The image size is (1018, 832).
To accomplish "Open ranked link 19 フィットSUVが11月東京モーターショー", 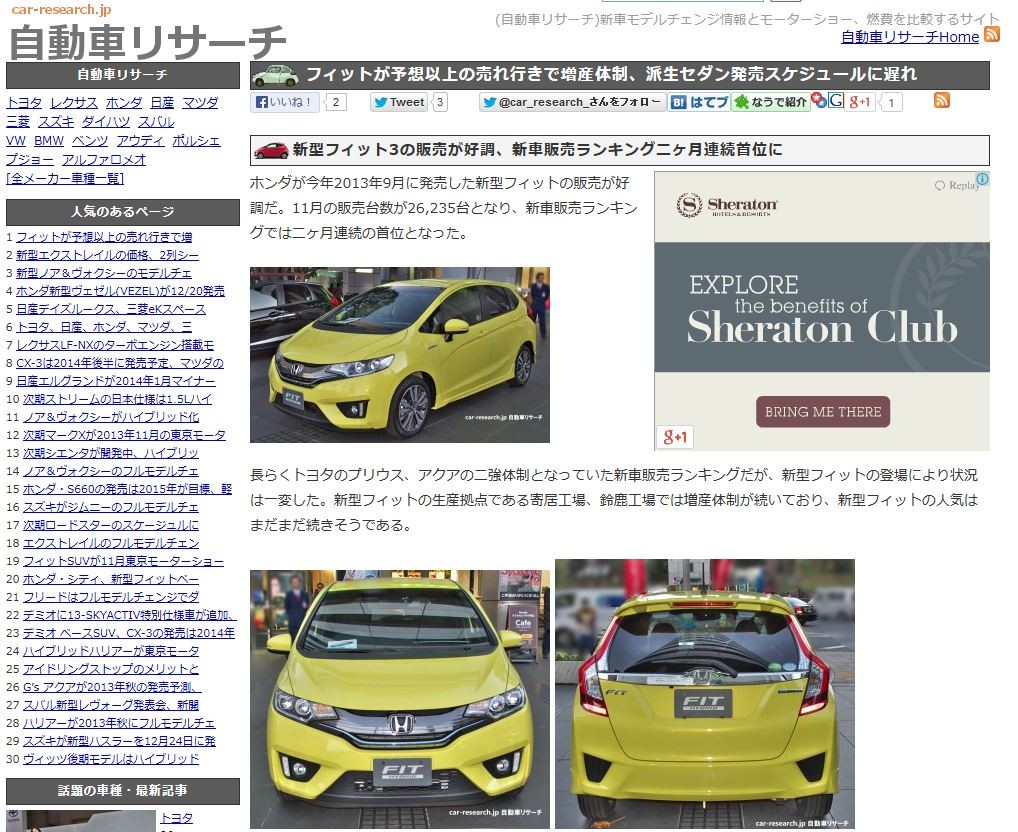I will coord(123,561).
